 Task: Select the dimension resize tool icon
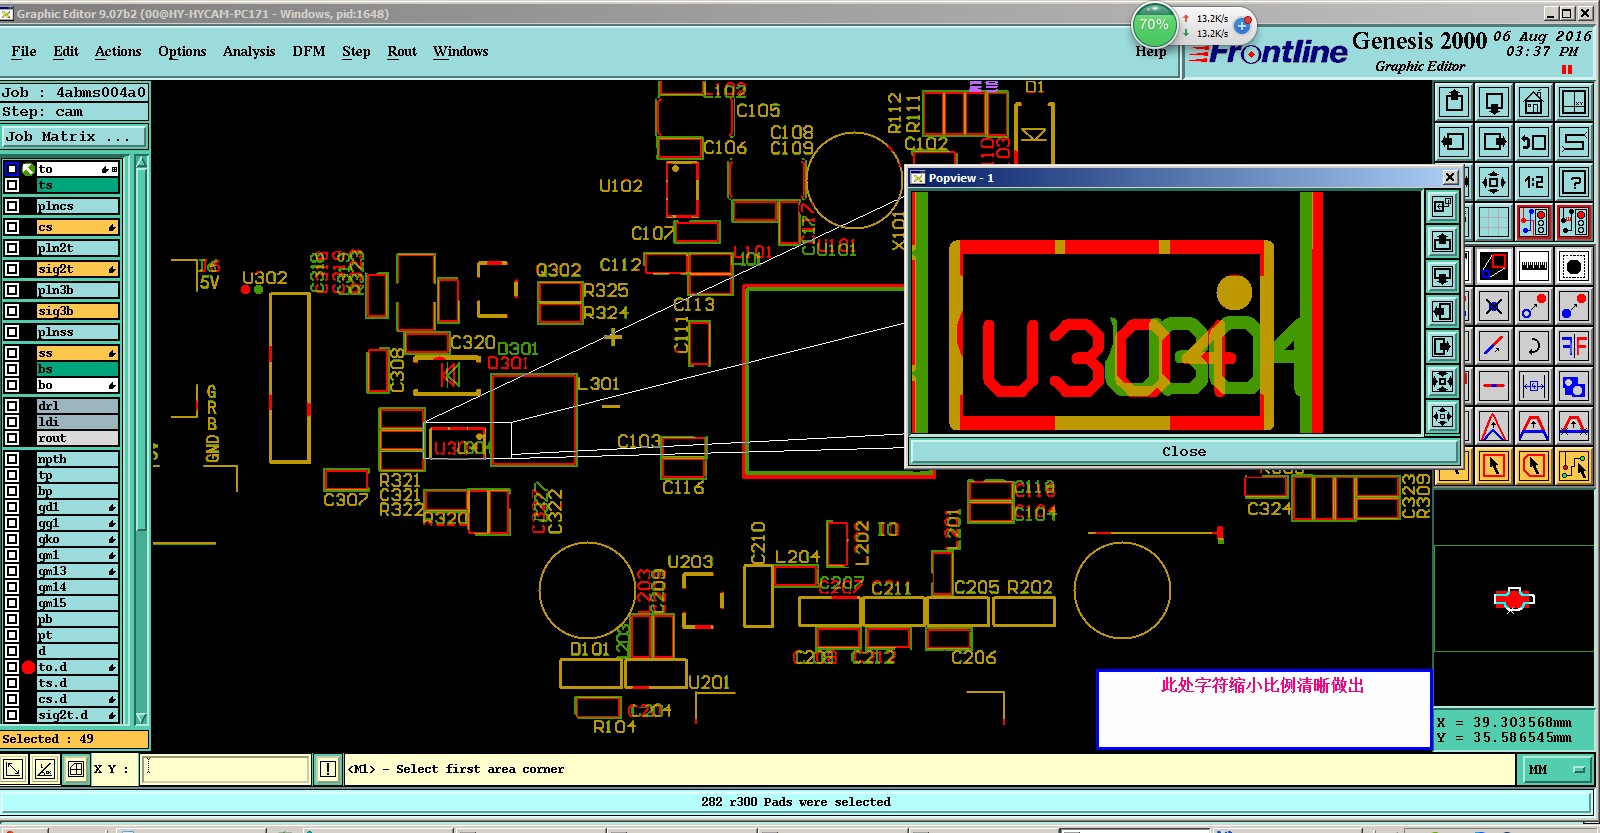tap(1534, 386)
